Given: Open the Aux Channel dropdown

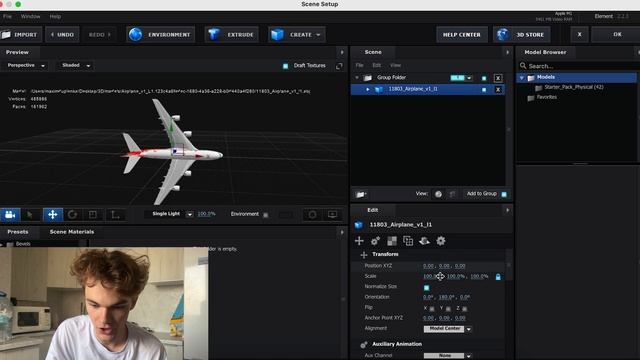Looking at the screenshot, I should [x=448, y=356].
